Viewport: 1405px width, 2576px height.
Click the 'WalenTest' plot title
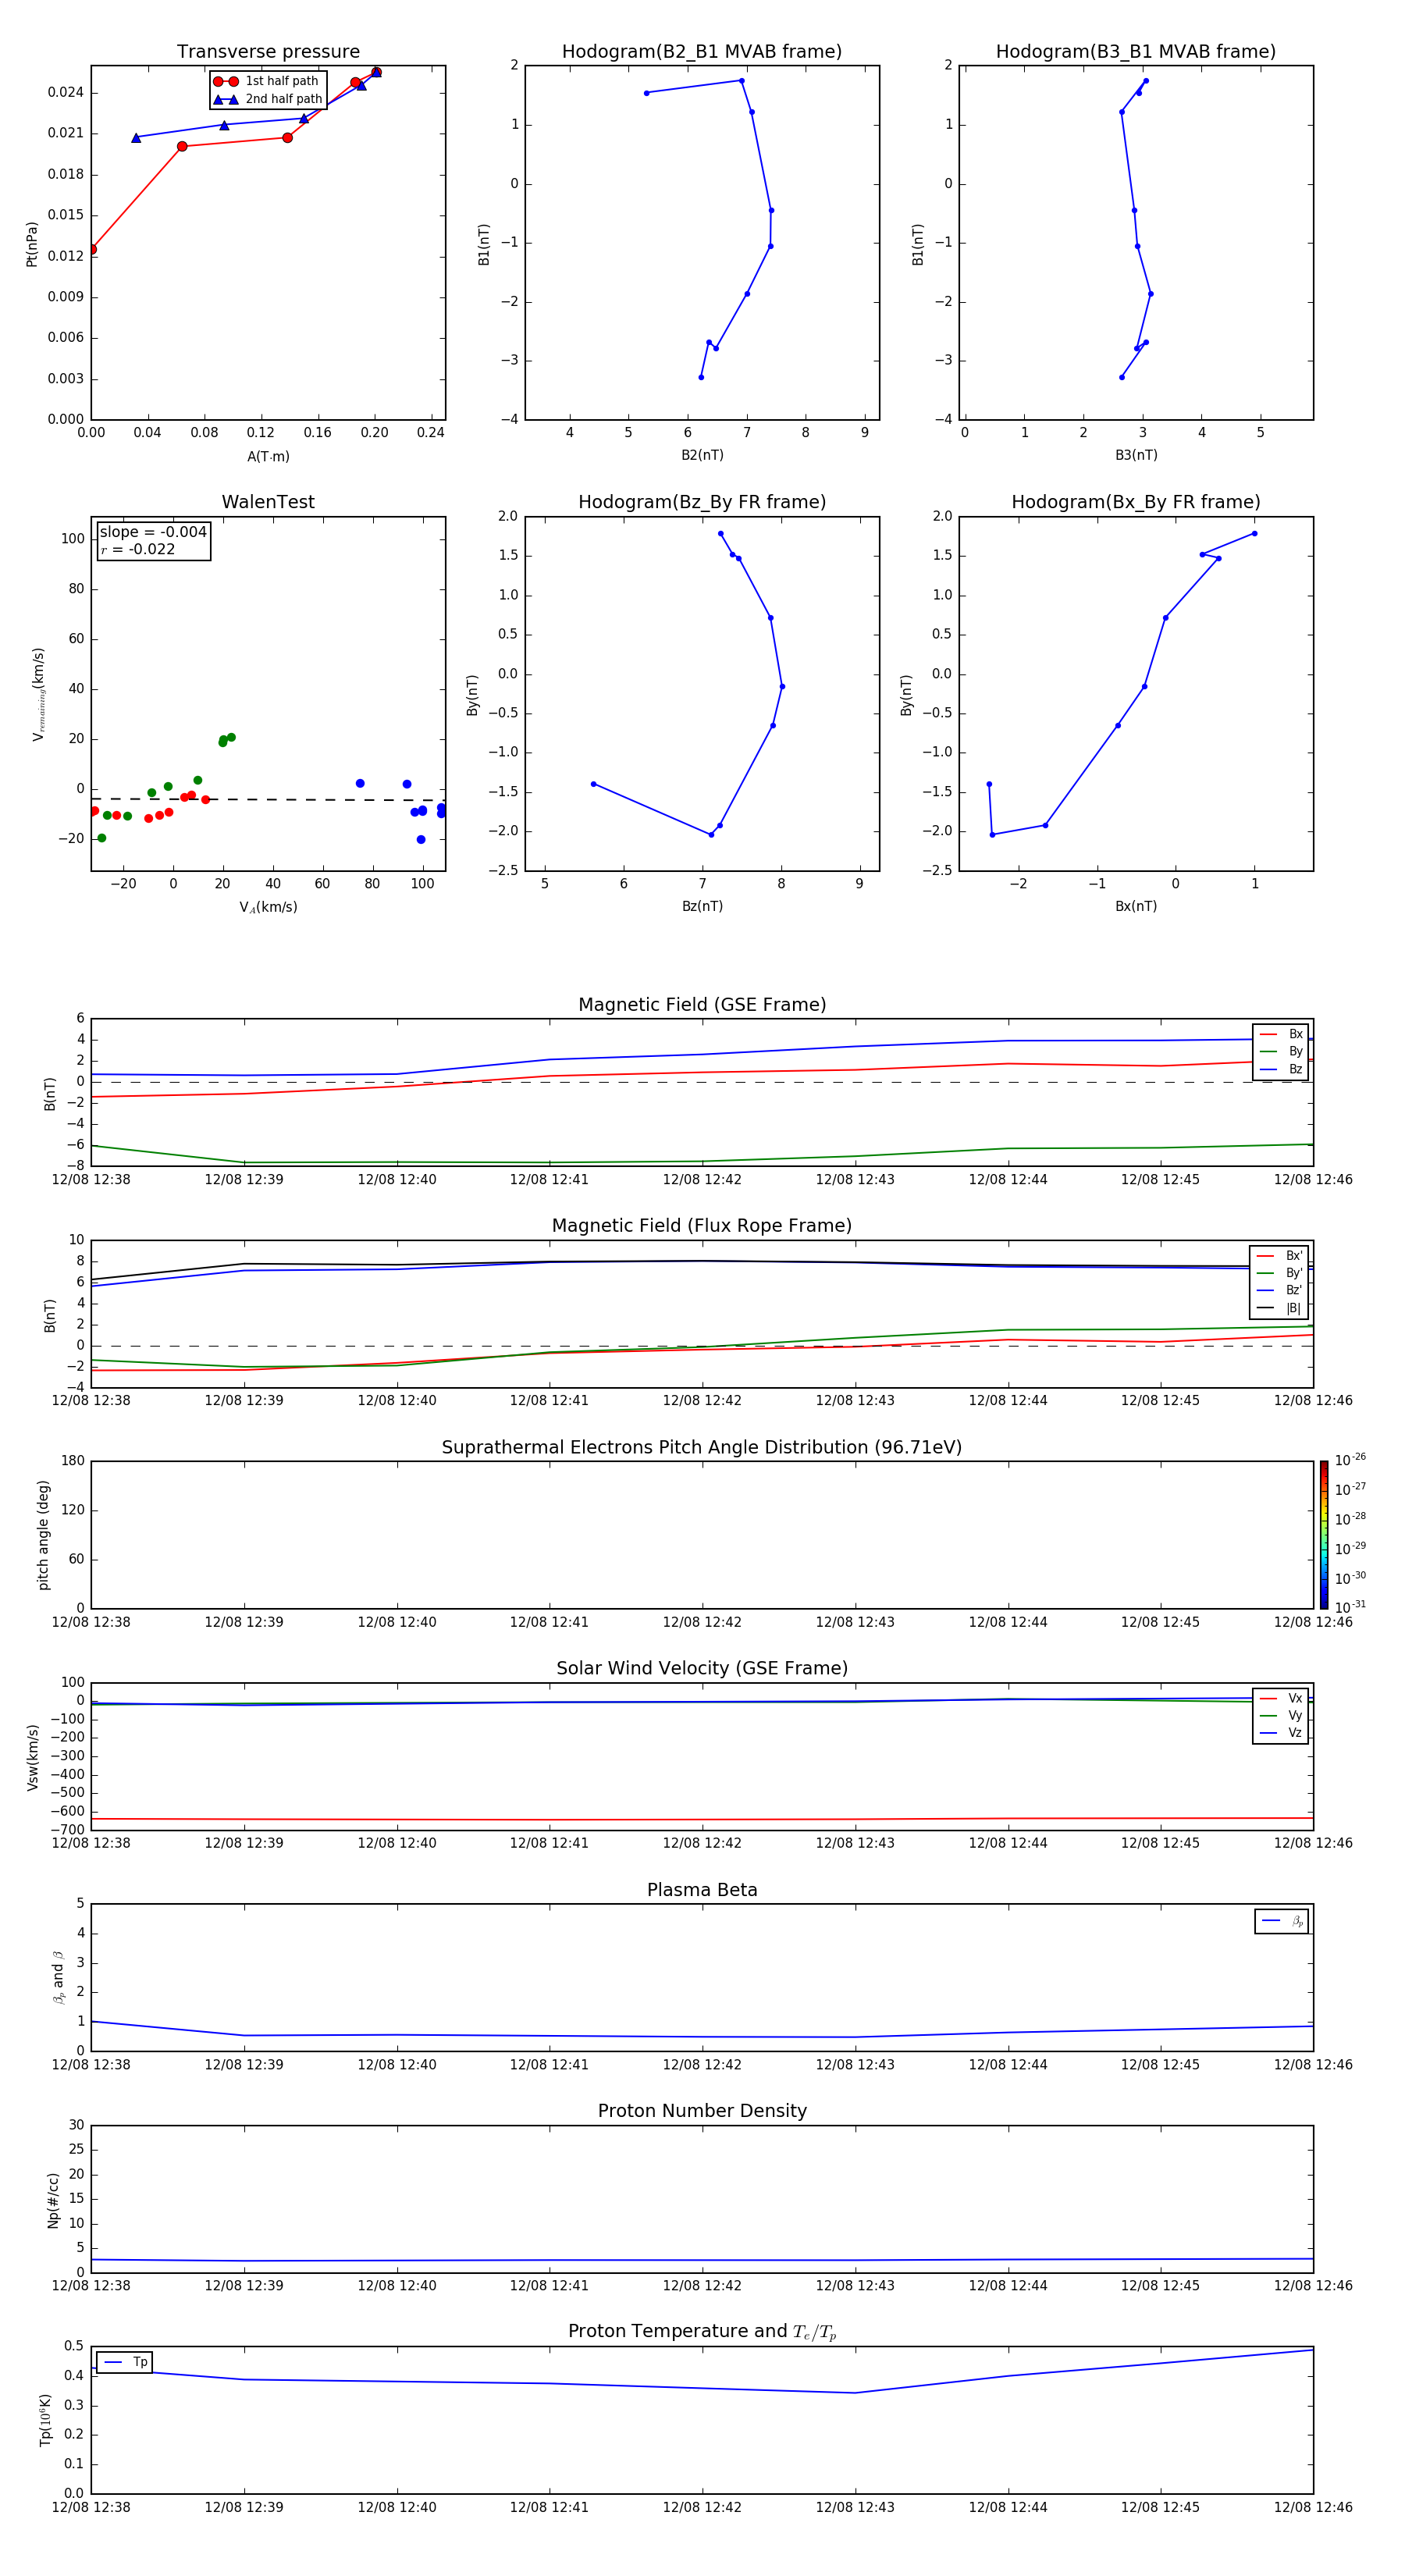(268, 502)
